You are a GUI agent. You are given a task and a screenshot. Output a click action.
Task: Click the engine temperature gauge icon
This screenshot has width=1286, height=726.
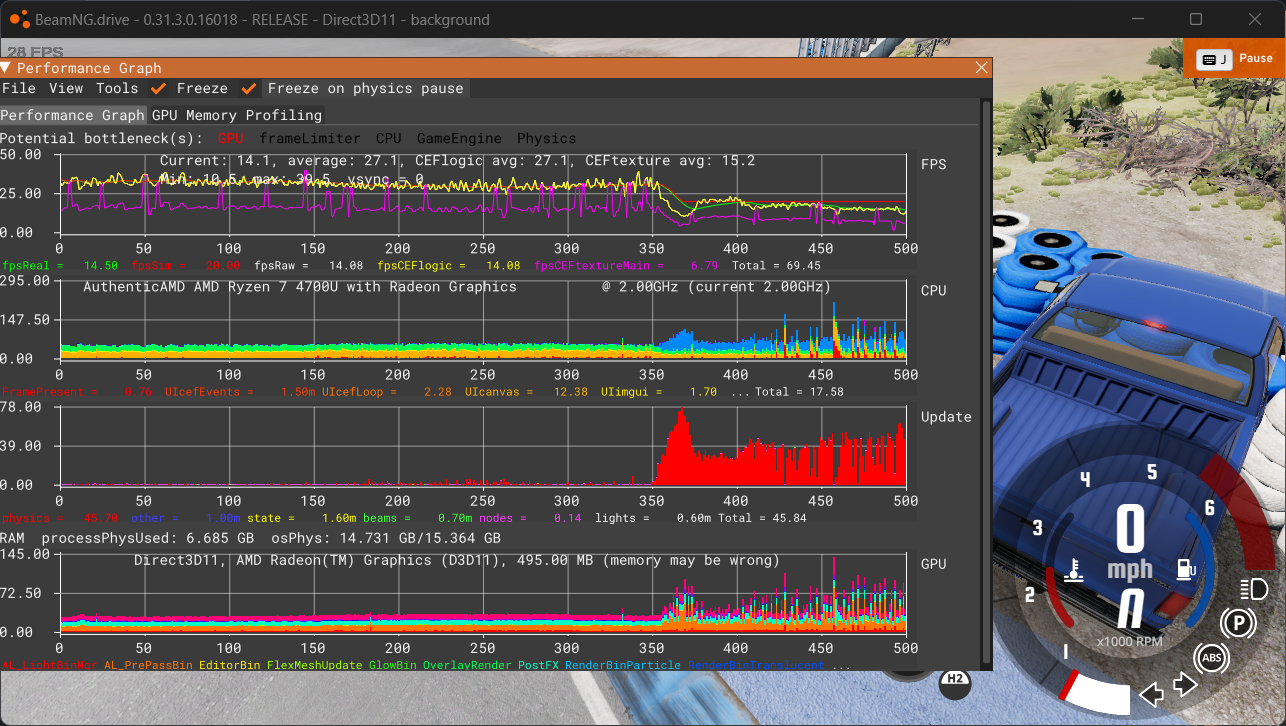click(x=1075, y=571)
